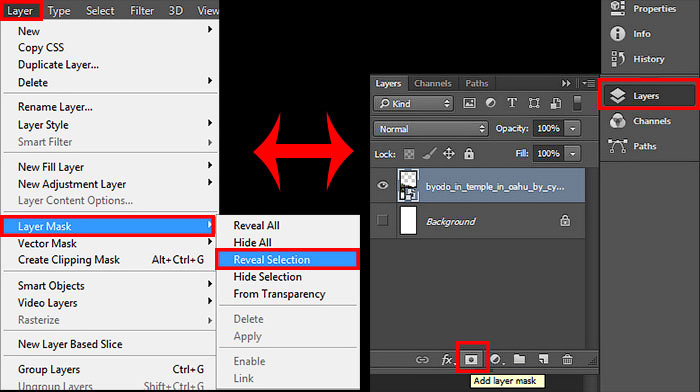
Task: Filter layers by pixel image icon
Action: (469, 103)
